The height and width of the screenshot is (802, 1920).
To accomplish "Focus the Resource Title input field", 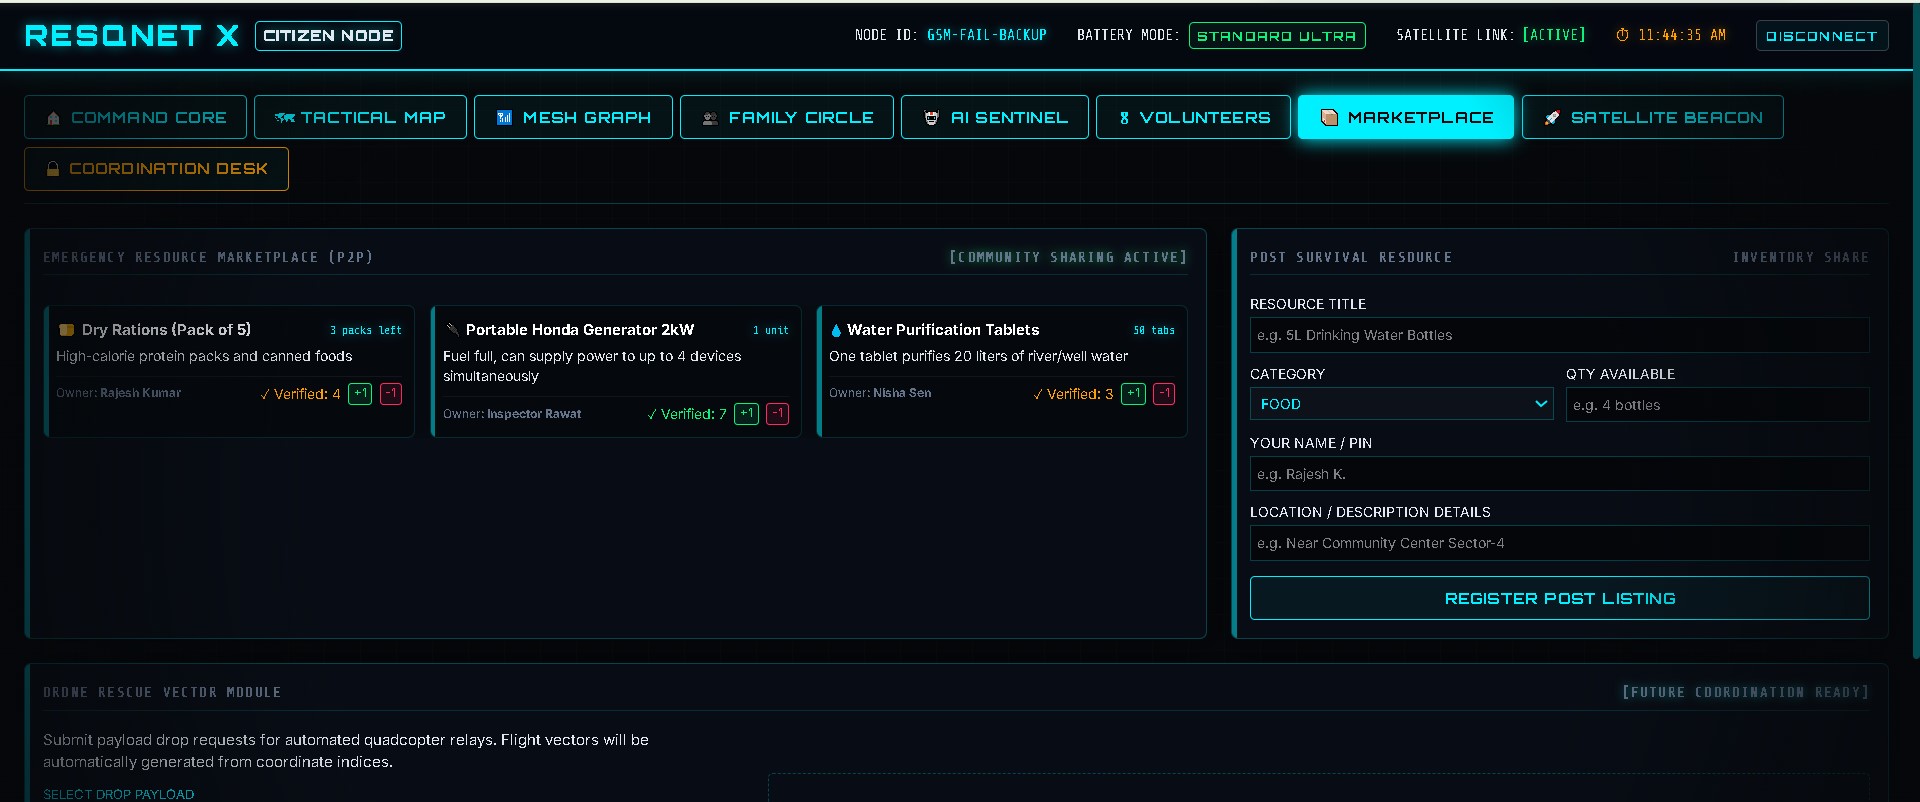I will 1559,335.
